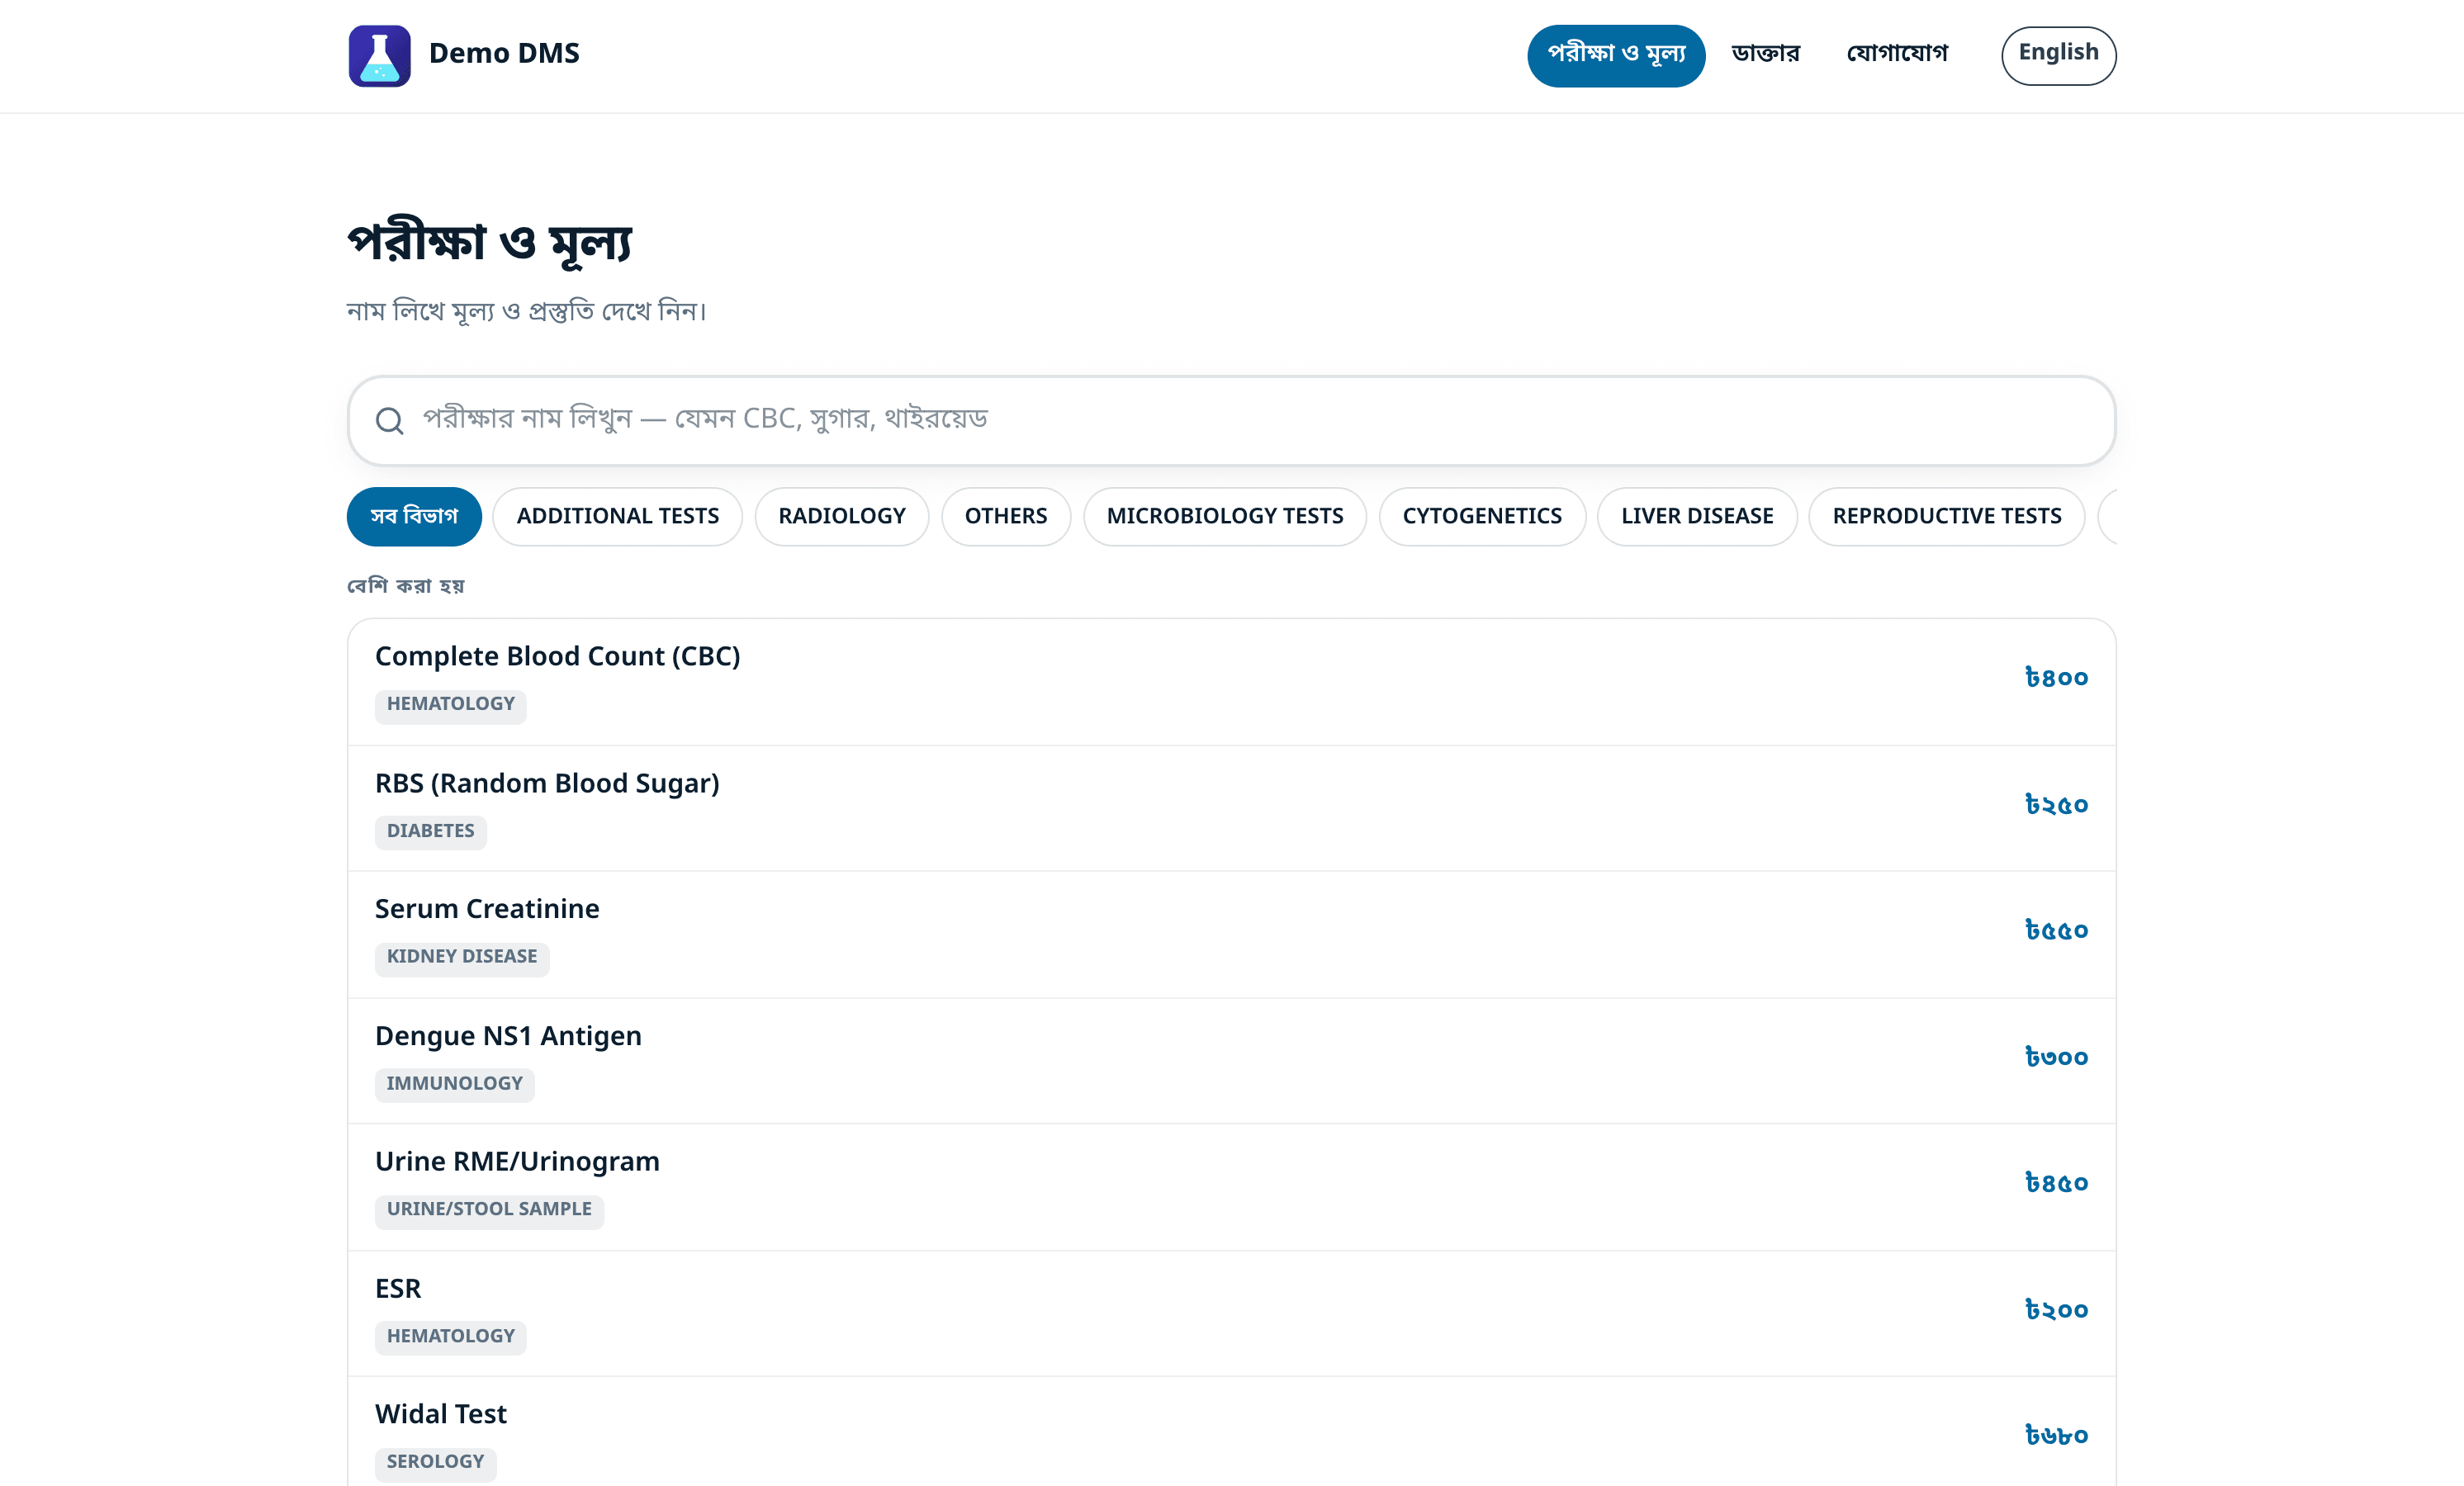Click the ৳৪০০ price of CBC
2464x1486 pixels.
click(x=2056, y=678)
